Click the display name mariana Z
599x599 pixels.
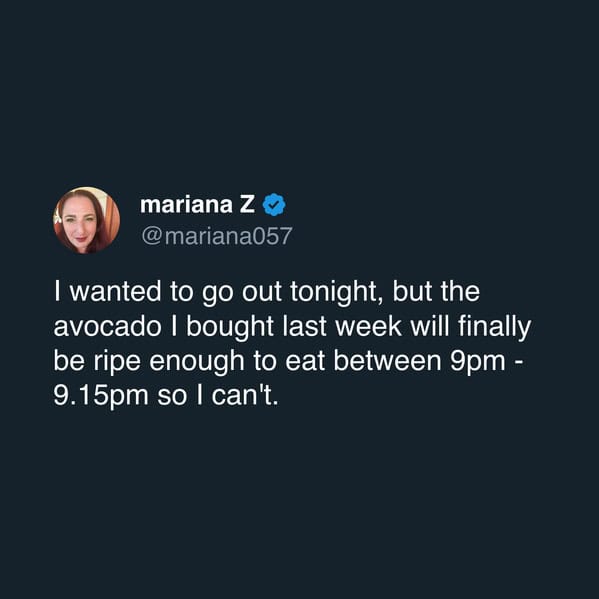point(197,205)
